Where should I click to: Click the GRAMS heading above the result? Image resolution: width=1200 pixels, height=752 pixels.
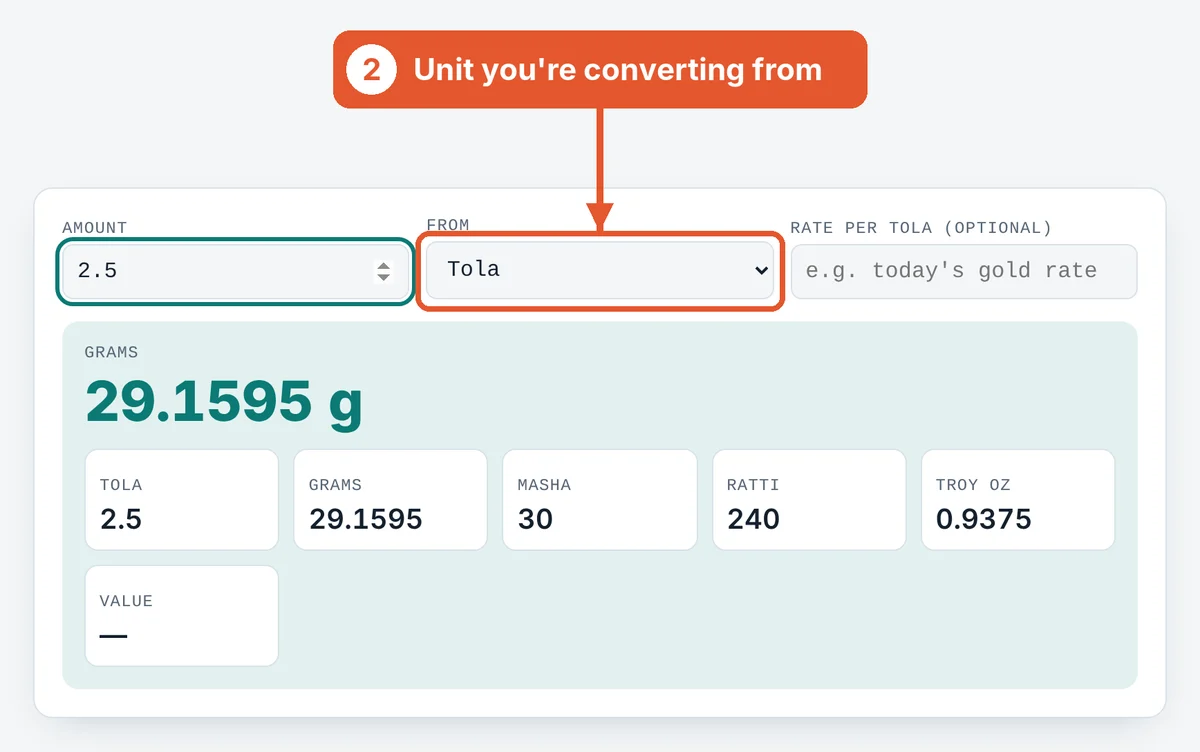tap(111, 352)
